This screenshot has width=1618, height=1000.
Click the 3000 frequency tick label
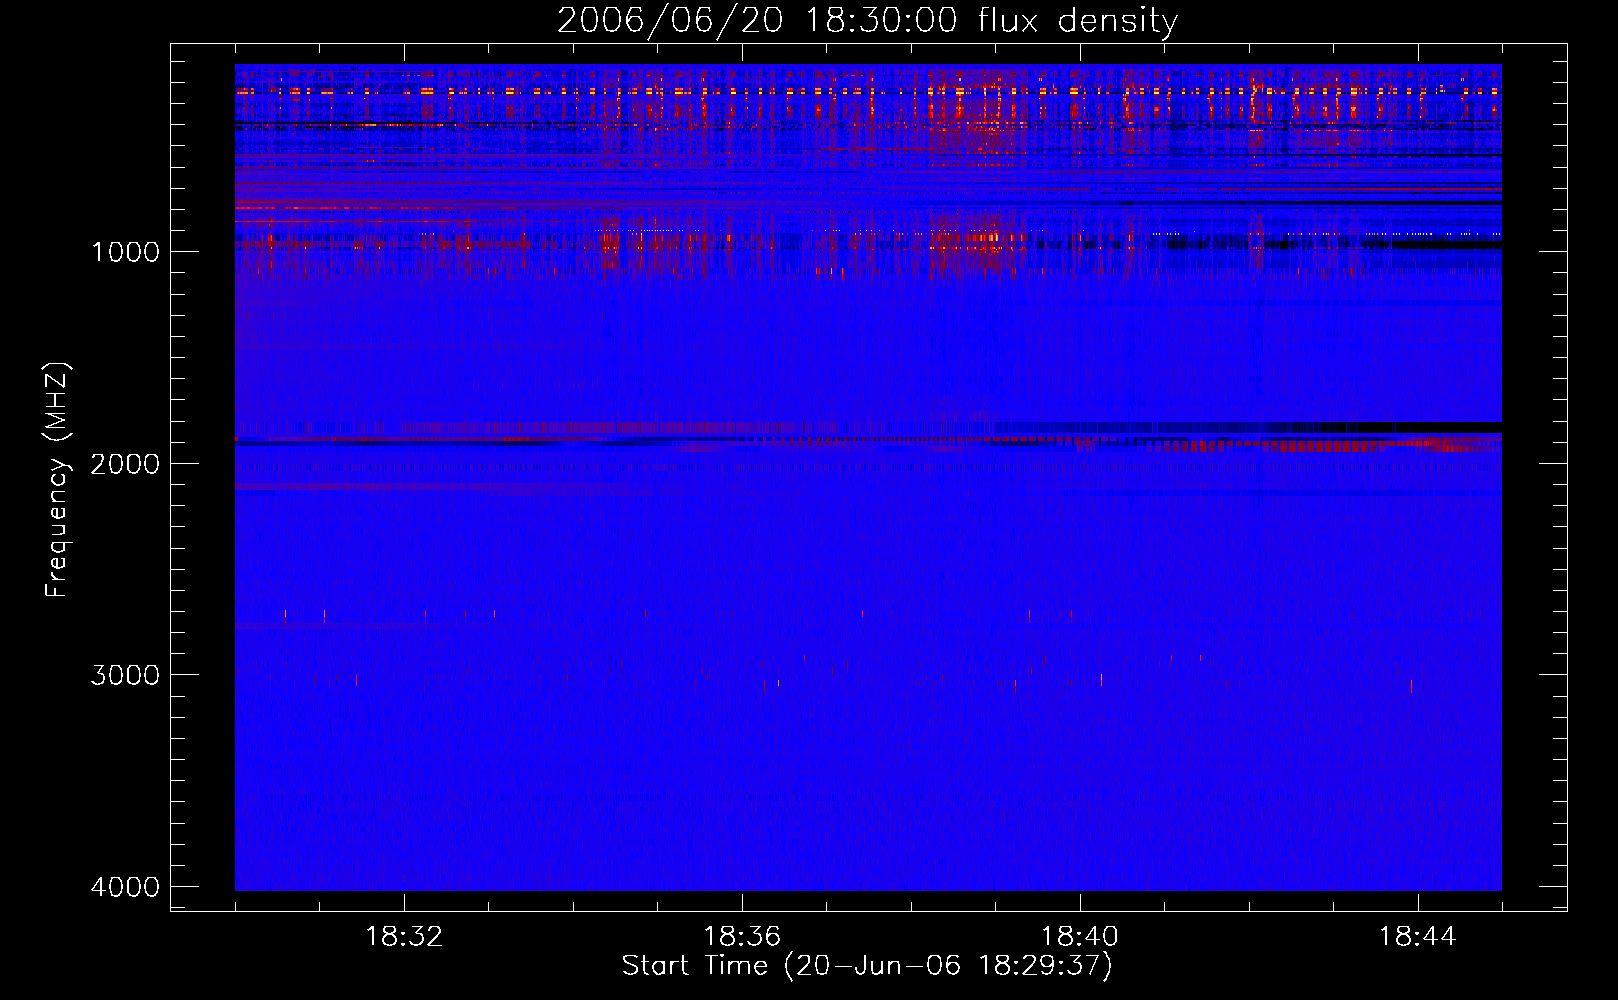tap(125, 675)
